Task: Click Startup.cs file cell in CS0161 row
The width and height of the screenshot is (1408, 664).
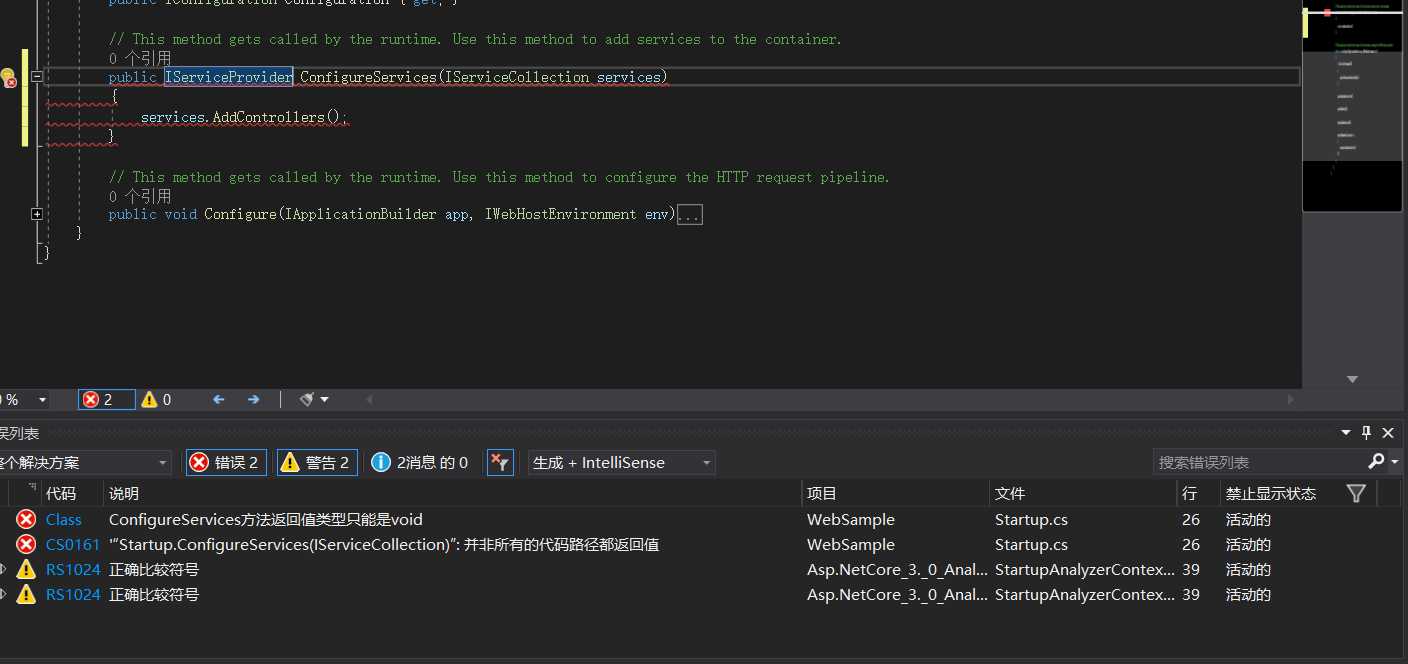Action: [x=1031, y=544]
